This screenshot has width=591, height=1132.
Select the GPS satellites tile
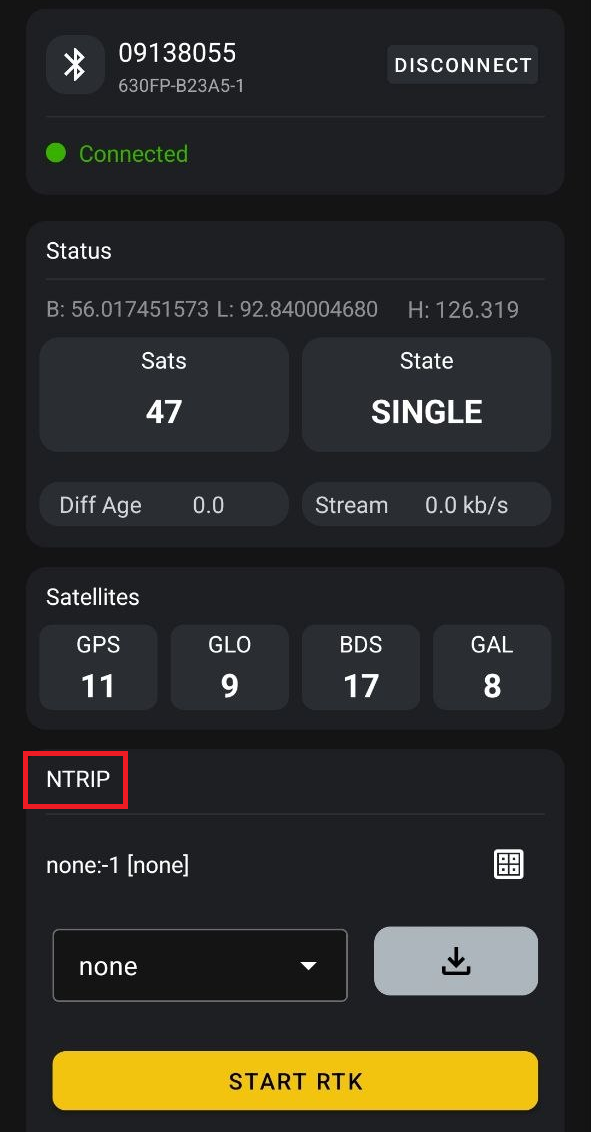click(x=98, y=668)
